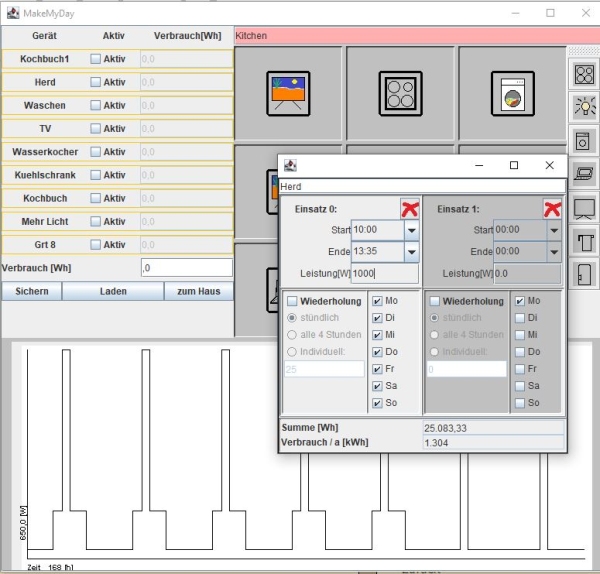Viewport: 600px width, 574px height.
Task: Select the kettle device in sidebar
Action: (x=584, y=242)
